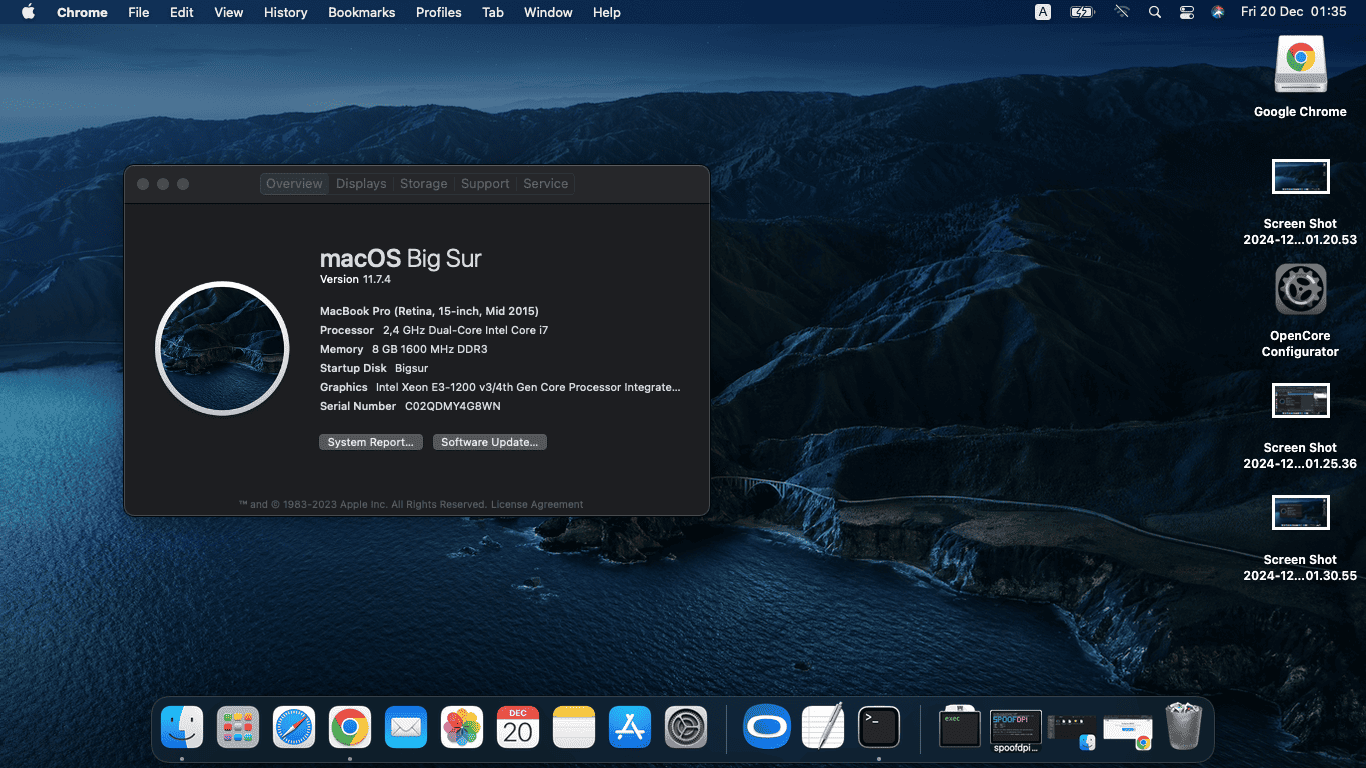Switch to the Displays tab
The image size is (1366, 768).
[x=361, y=184]
